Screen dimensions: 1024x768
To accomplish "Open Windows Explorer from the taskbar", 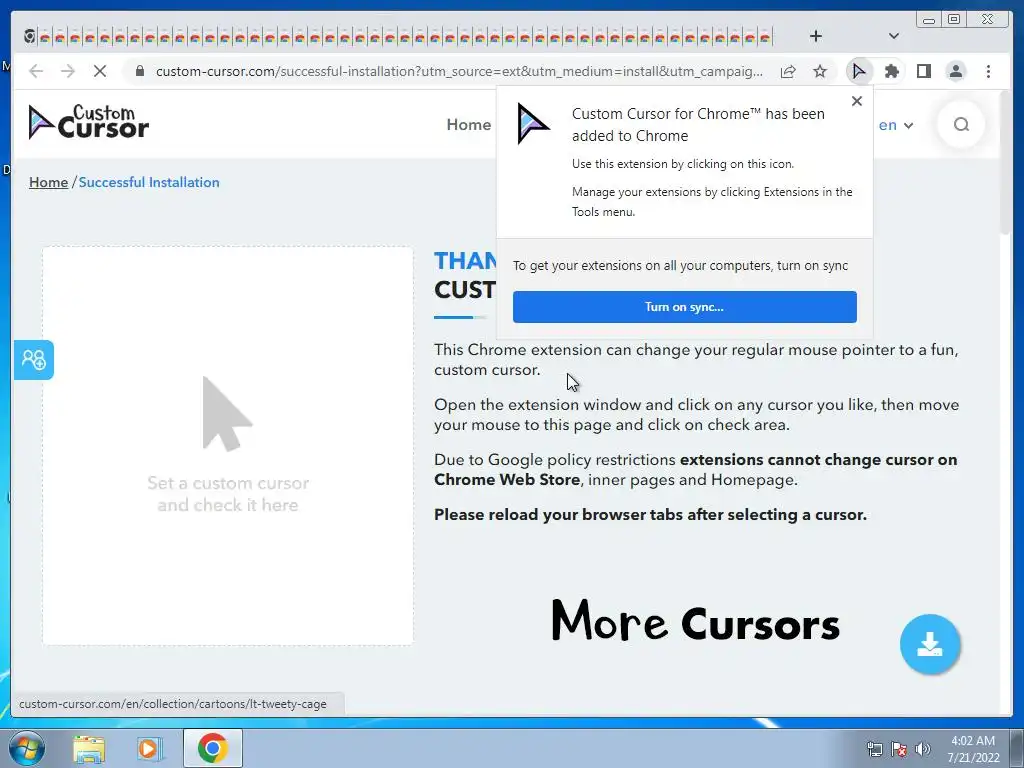I will pyautogui.click(x=89, y=748).
